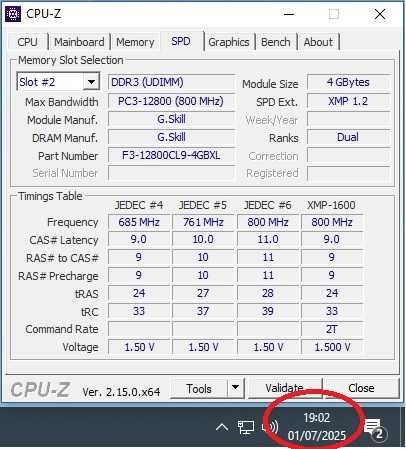Click the CPU-Z app icon in title bar

(13, 14)
